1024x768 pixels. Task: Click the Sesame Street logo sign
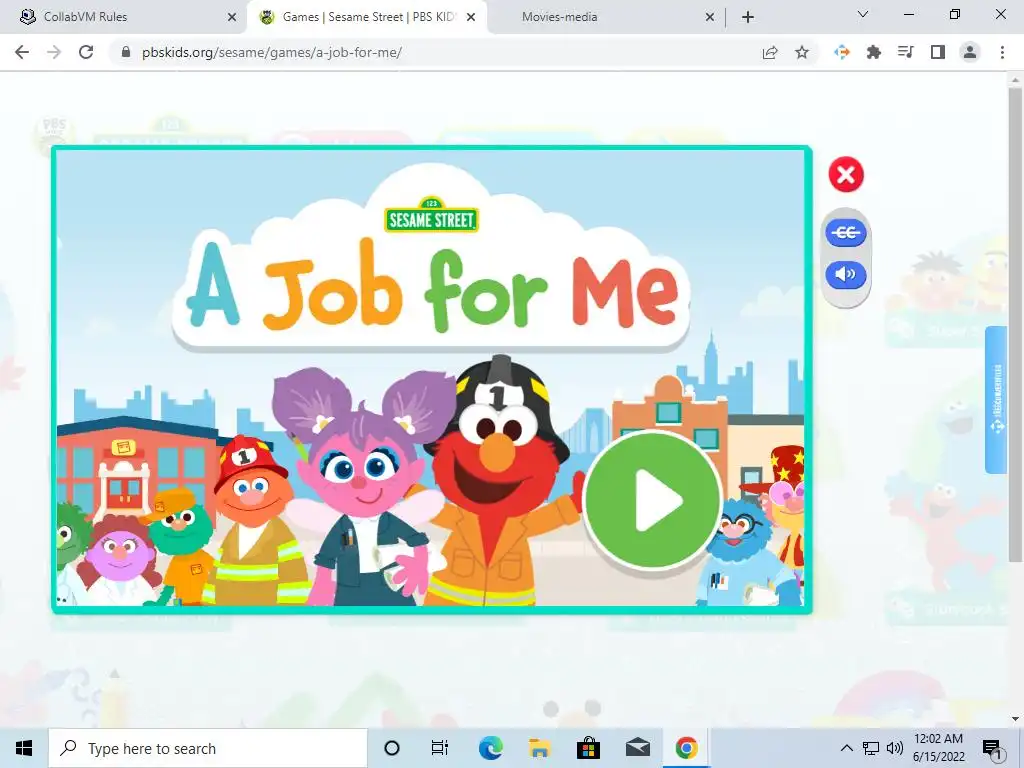431,215
